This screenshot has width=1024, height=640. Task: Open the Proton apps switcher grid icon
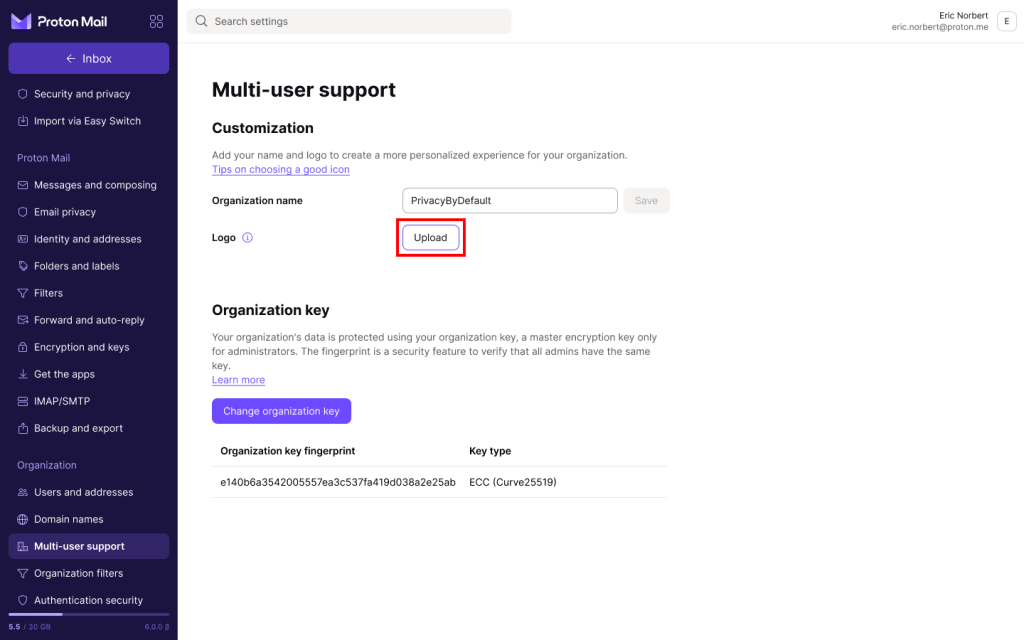pos(156,20)
